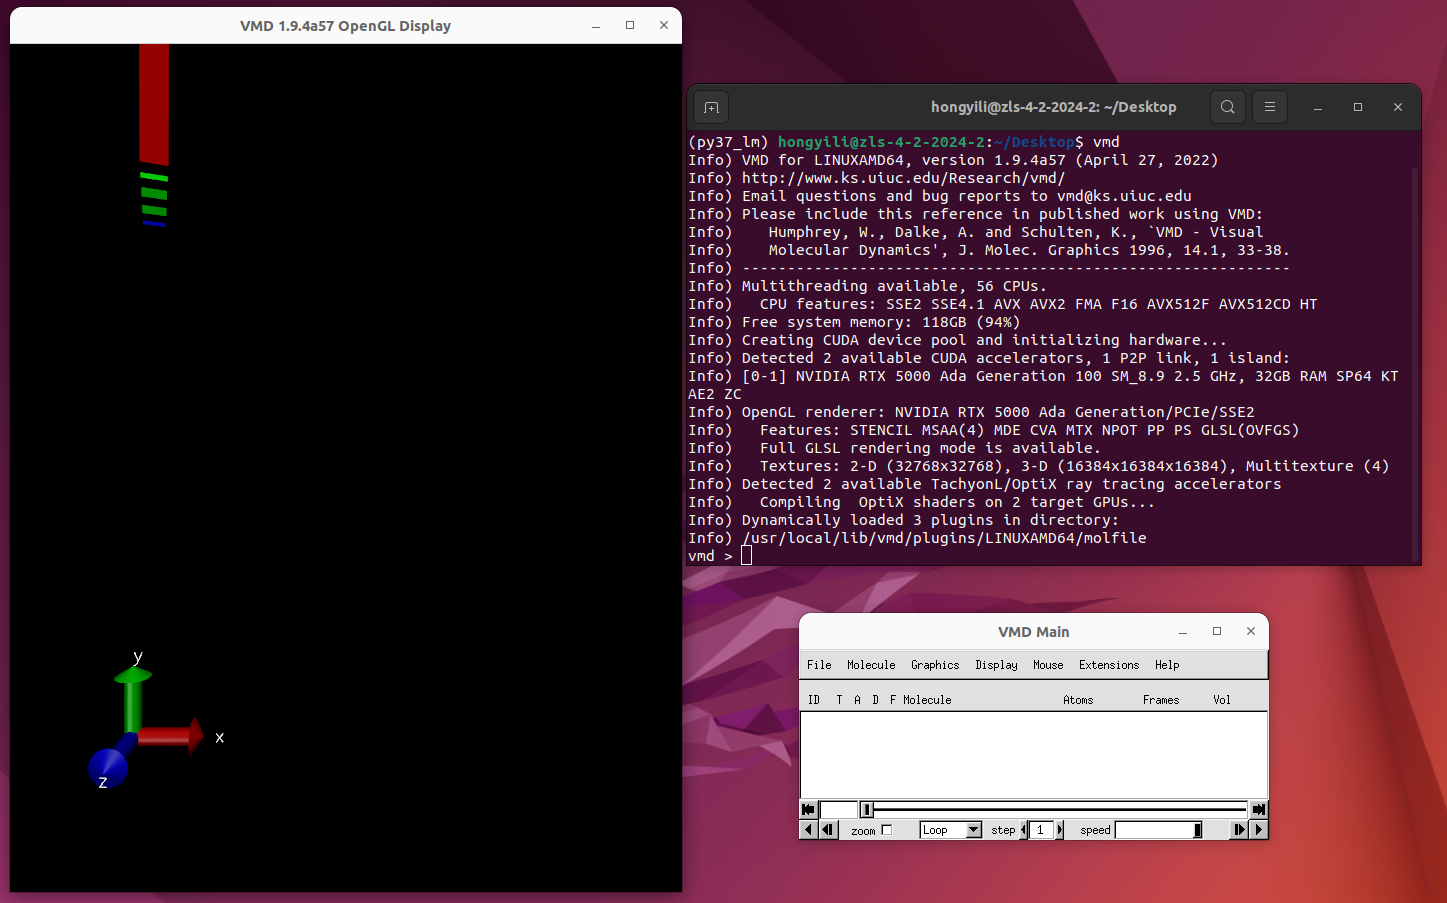Viewport: 1447px width, 903px height.
Task: Maximize the terminal window
Action: pos(1358,107)
